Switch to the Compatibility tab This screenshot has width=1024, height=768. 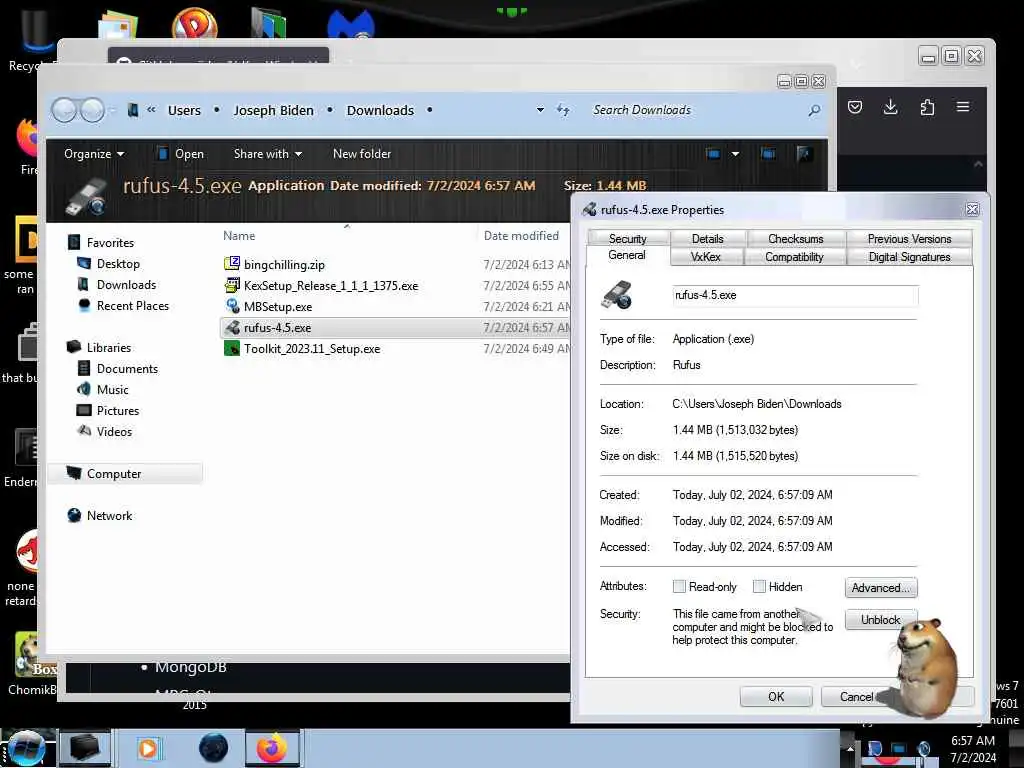coord(794,257)
